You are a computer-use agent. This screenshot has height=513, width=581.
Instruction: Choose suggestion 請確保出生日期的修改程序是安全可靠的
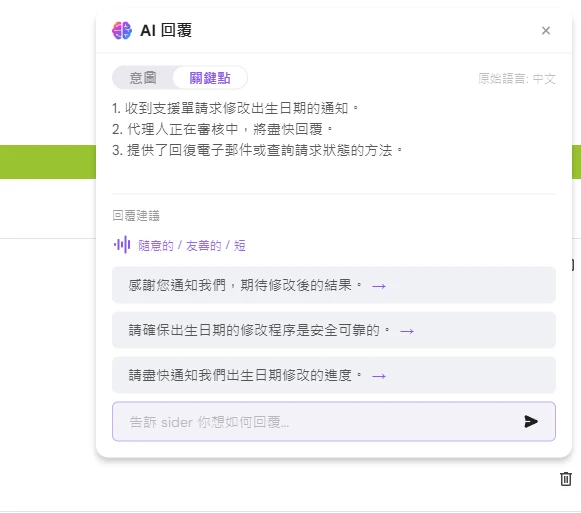[334, 330]
